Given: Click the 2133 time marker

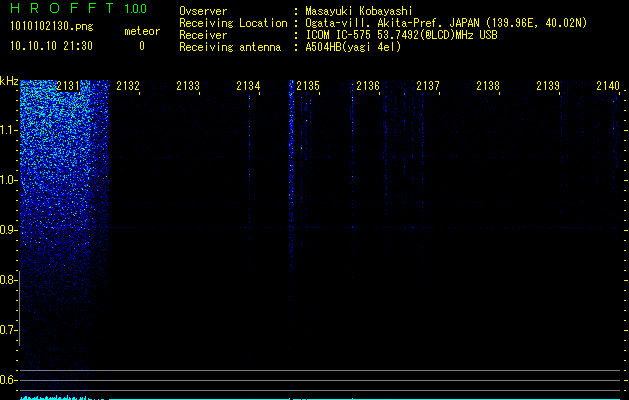Looking at the screenshot, I should point(188,86).
